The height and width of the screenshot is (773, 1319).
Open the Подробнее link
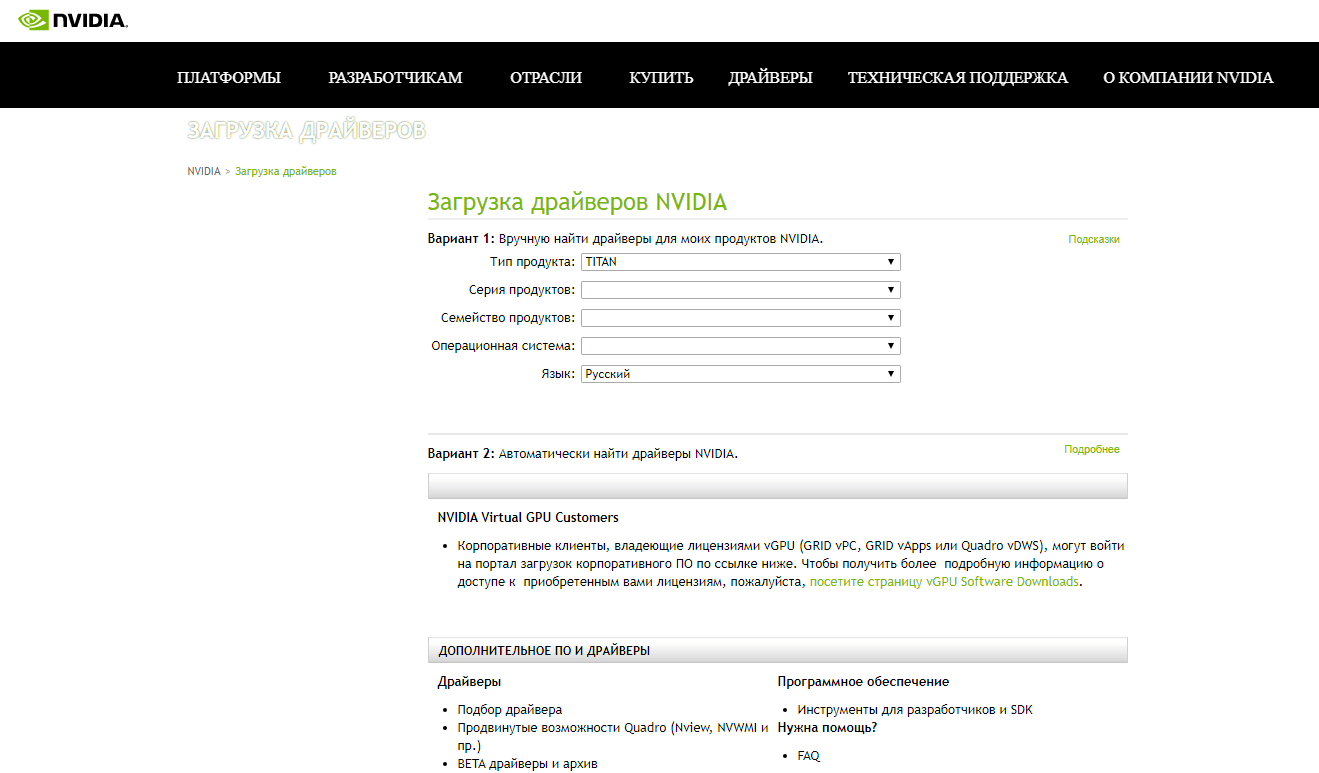[1091, 450]
